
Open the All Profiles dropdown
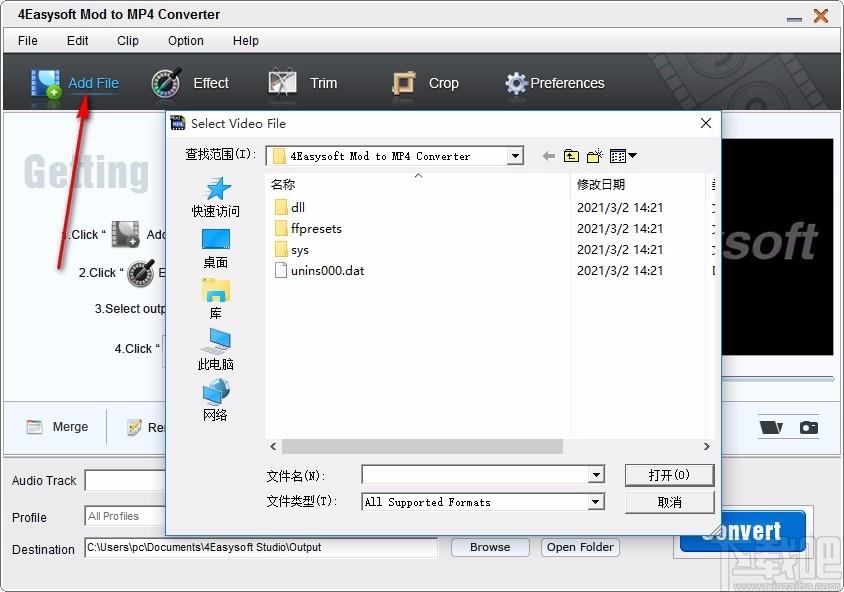tap(125, 516)
